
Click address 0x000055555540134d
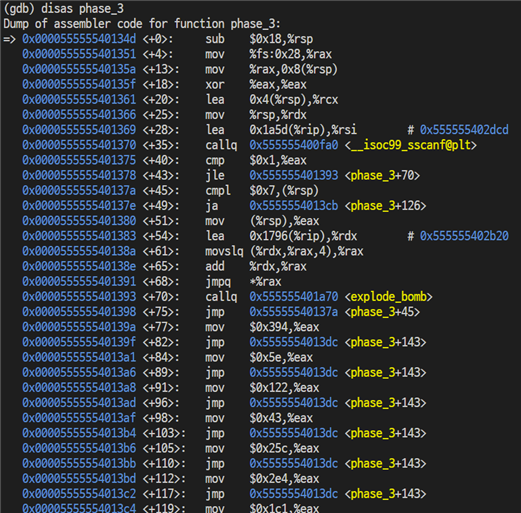79,39
